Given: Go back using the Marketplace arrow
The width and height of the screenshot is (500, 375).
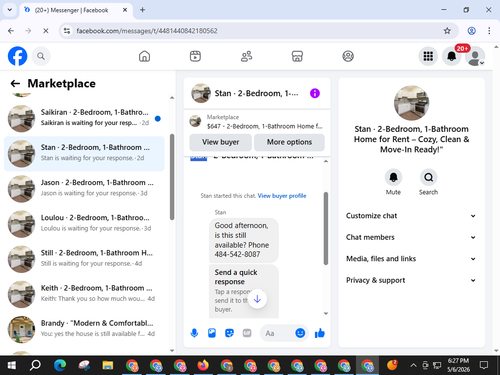Looking at the screenshot, I should tap(15, 83).
